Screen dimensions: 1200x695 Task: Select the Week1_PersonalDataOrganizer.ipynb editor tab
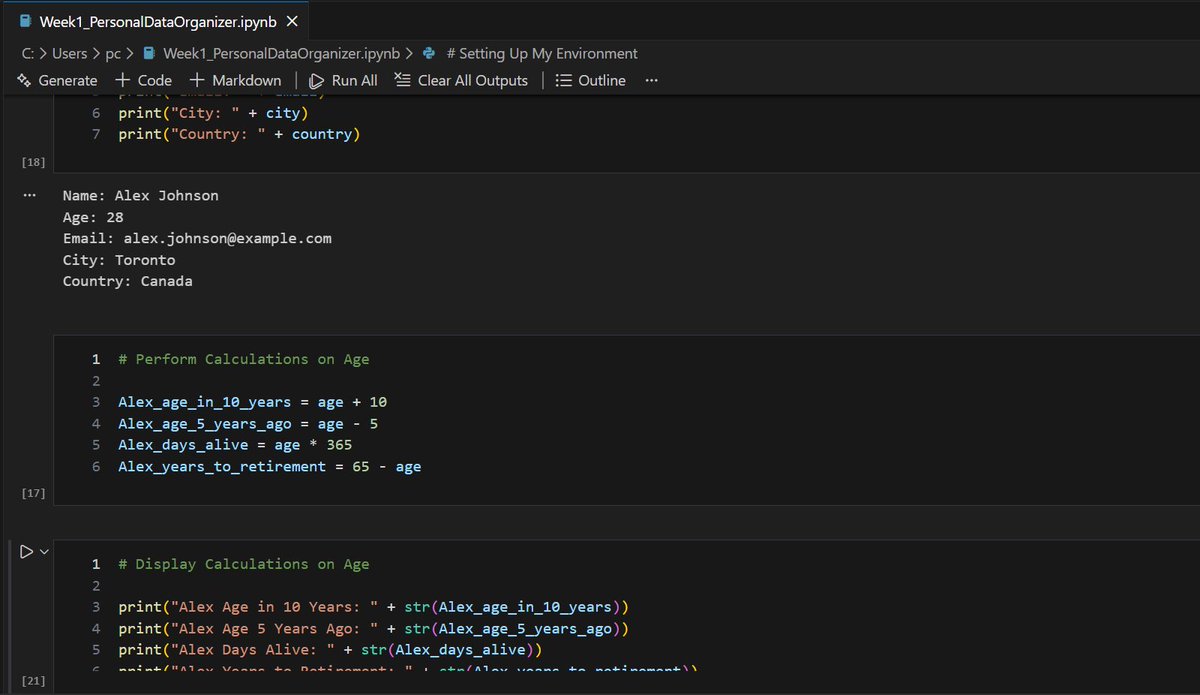click(158, 21)
